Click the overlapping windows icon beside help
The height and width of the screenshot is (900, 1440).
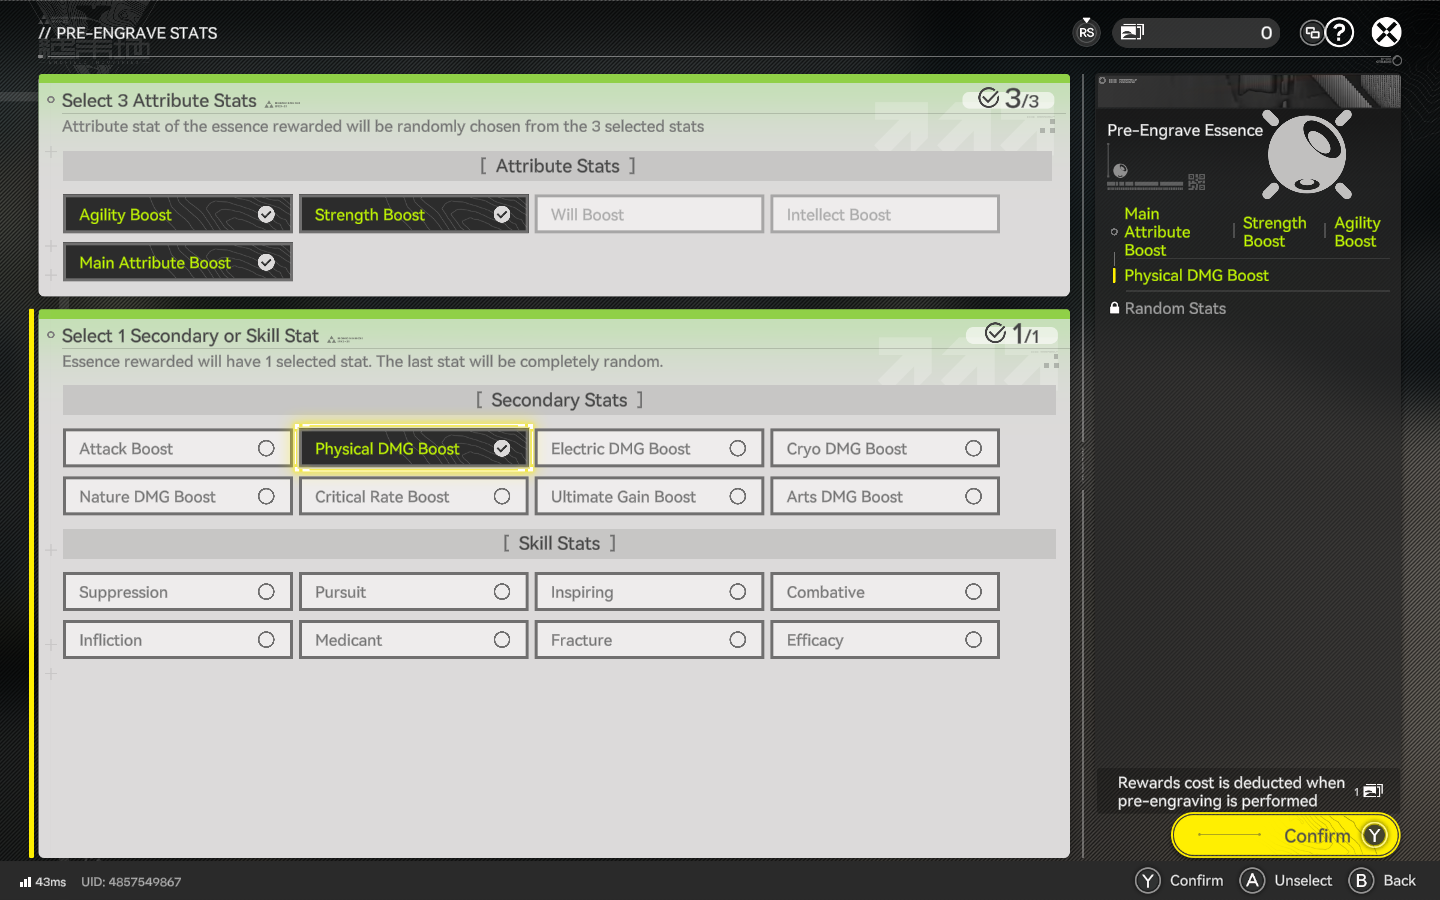click(1312, 33)
